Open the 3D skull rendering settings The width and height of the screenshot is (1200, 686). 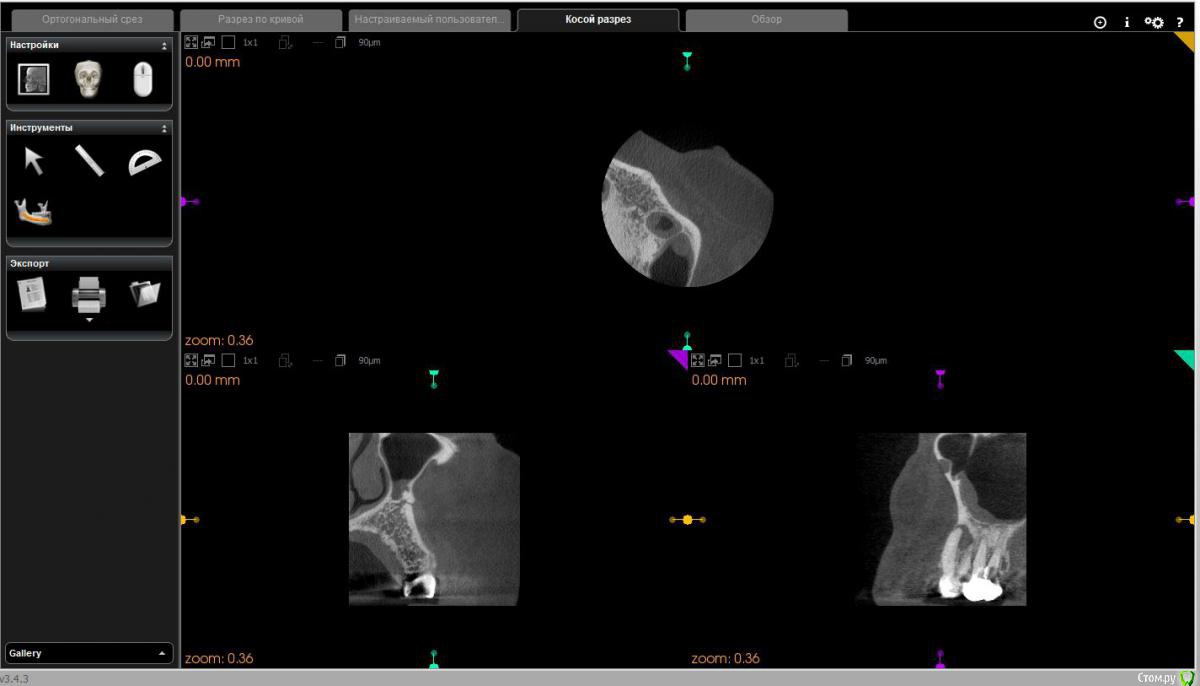88,79
